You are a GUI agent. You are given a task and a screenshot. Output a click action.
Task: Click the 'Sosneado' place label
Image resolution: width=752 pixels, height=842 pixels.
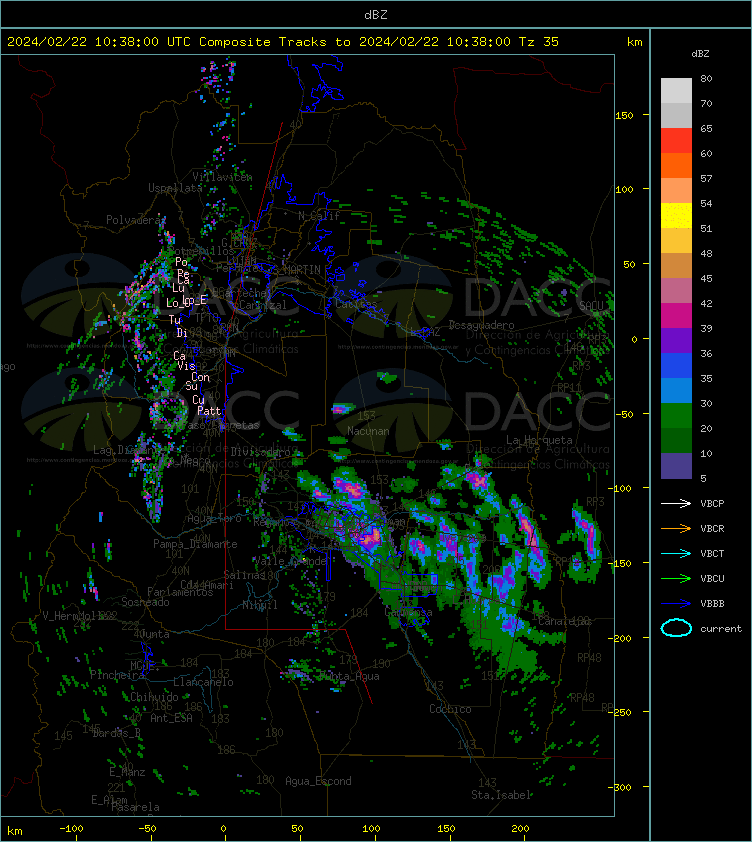point(145,603)
